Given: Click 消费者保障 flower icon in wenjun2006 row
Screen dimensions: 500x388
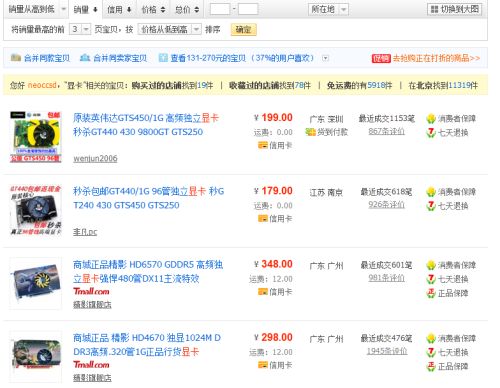Looking at the screenshot, I should coord(431,119).
